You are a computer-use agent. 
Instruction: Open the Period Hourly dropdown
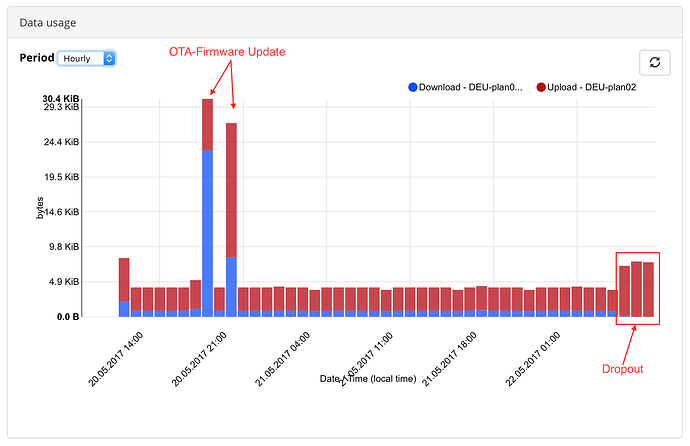87,58
